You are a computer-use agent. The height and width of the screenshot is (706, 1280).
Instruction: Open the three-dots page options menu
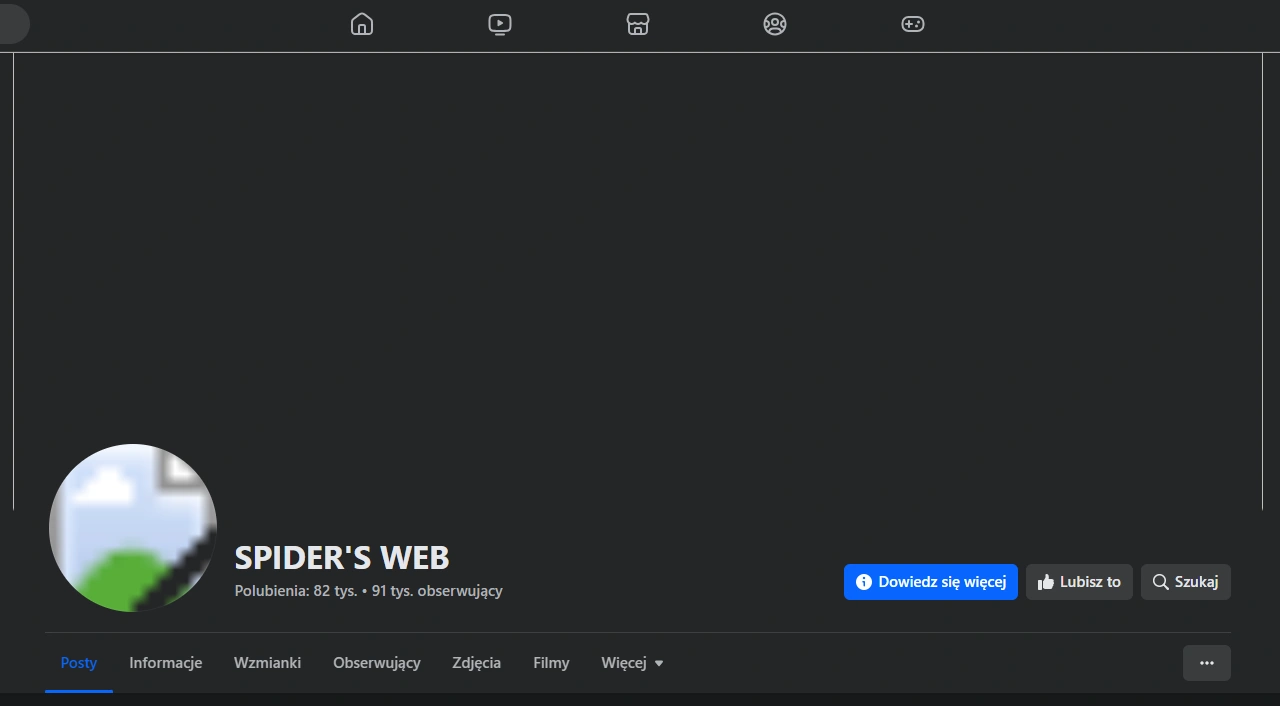click(1207, 663)
